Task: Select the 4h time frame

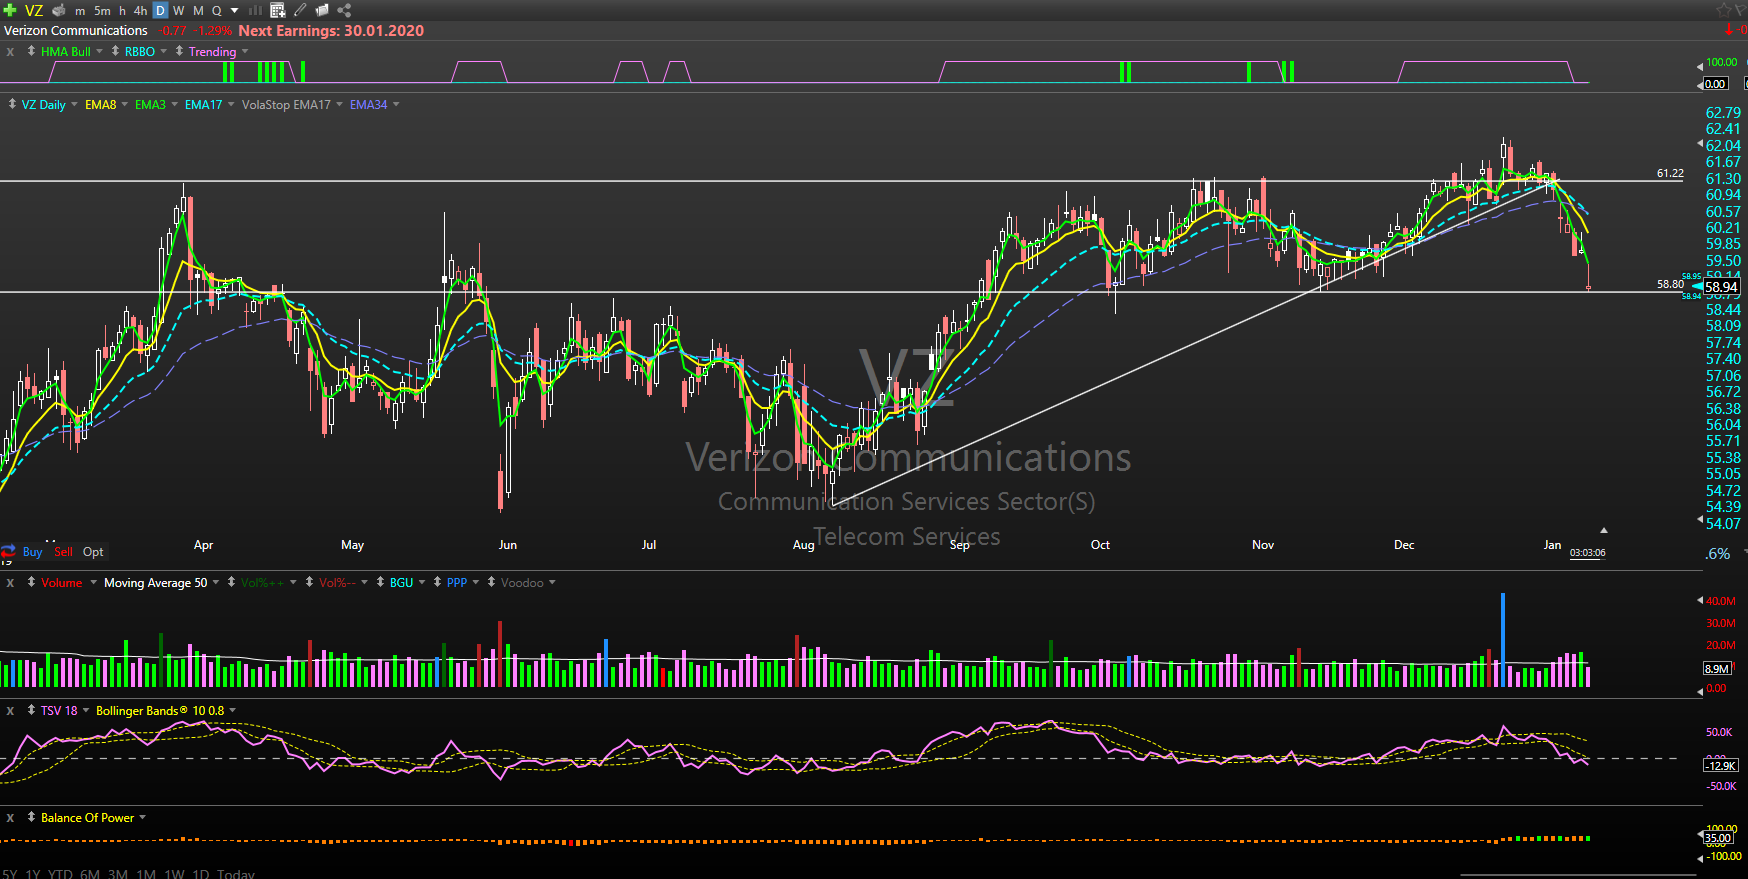Action: [x=140, y=11]
